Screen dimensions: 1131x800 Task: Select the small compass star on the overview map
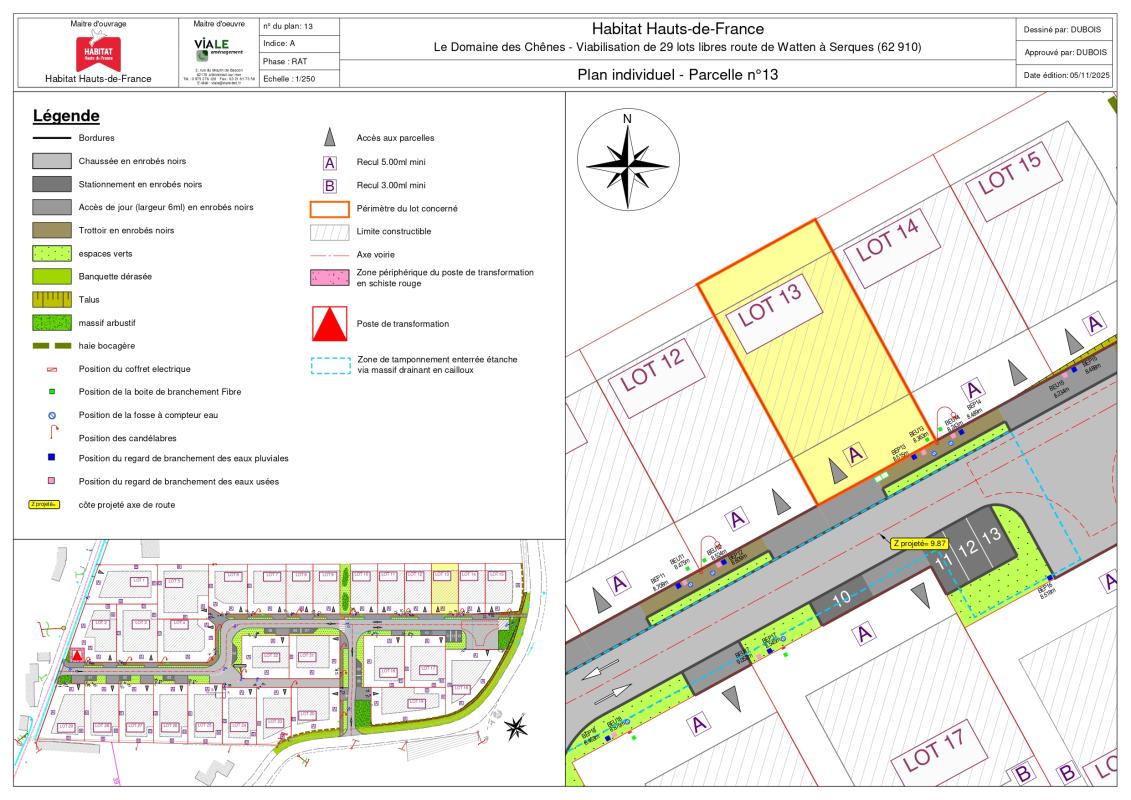point(516,726)
